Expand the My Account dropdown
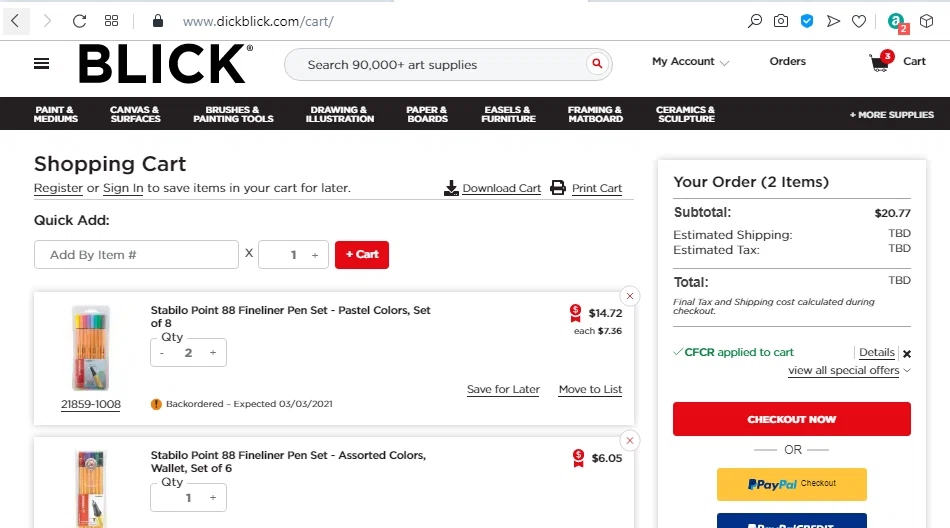This screenshot has height=528, width=950. click(690, 61)
